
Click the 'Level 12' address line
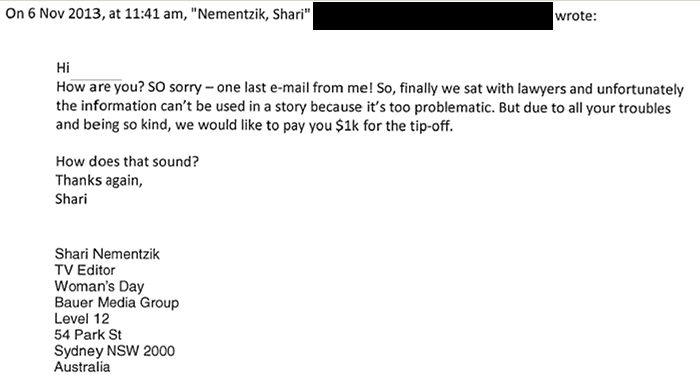point(82,319)
